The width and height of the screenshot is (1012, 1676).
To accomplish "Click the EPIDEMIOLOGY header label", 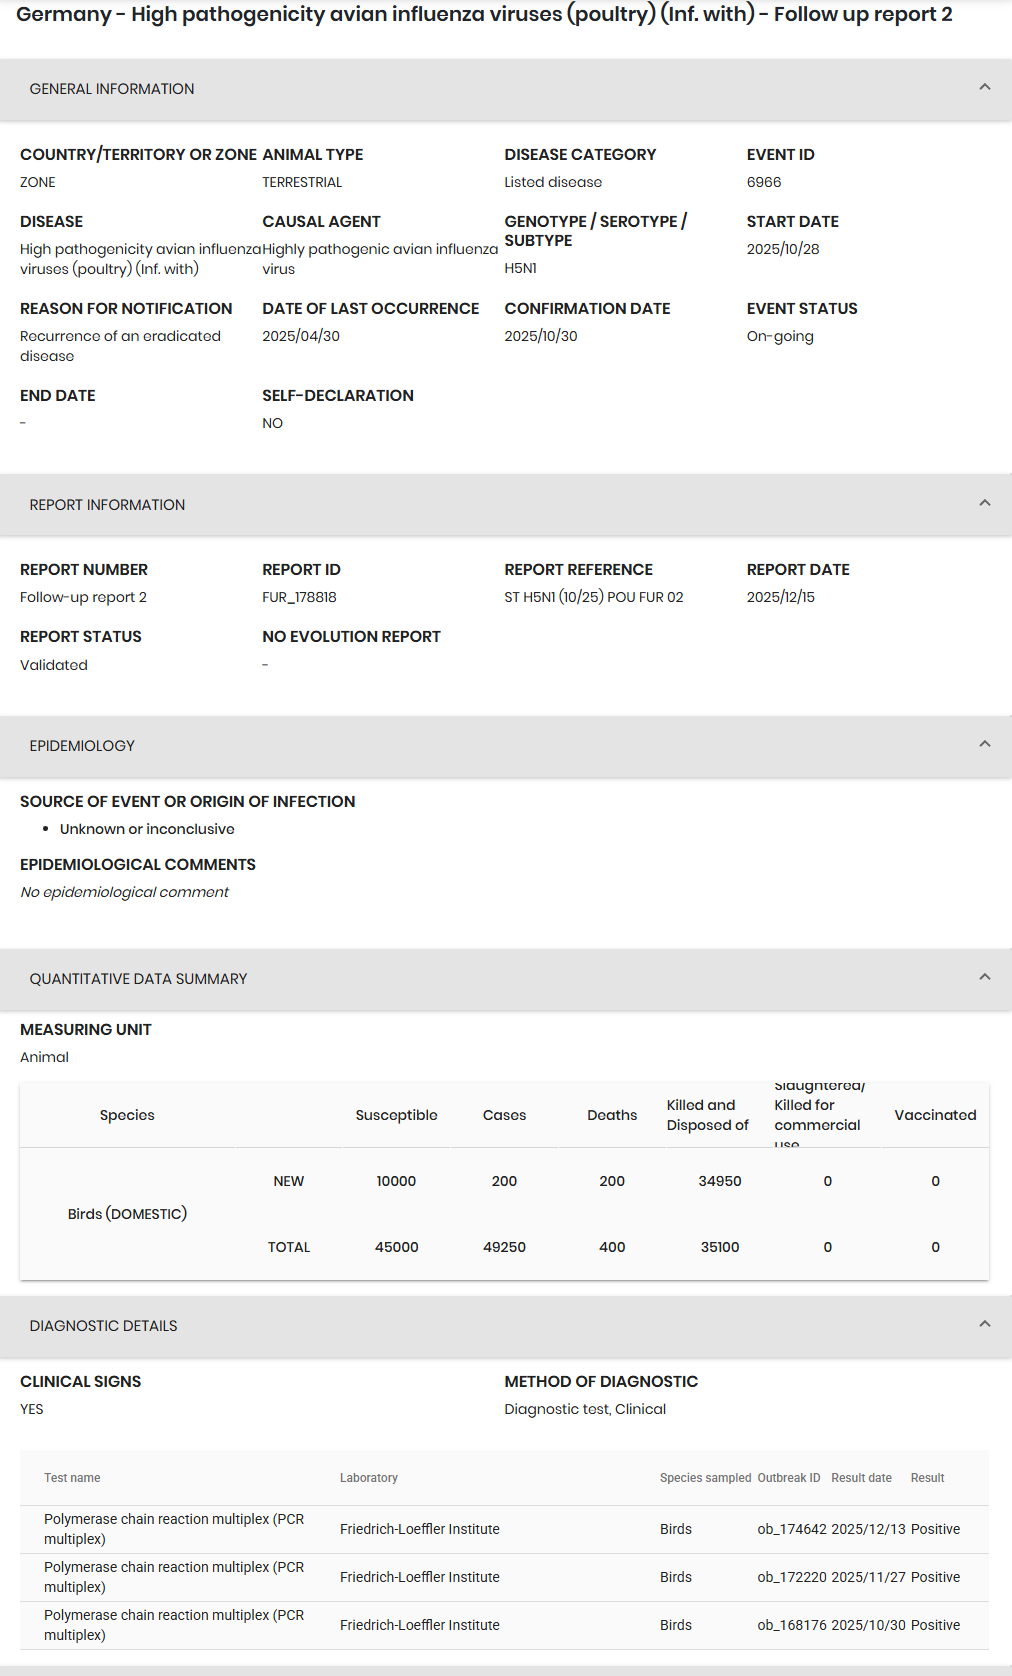I will [x=82, y=746].
